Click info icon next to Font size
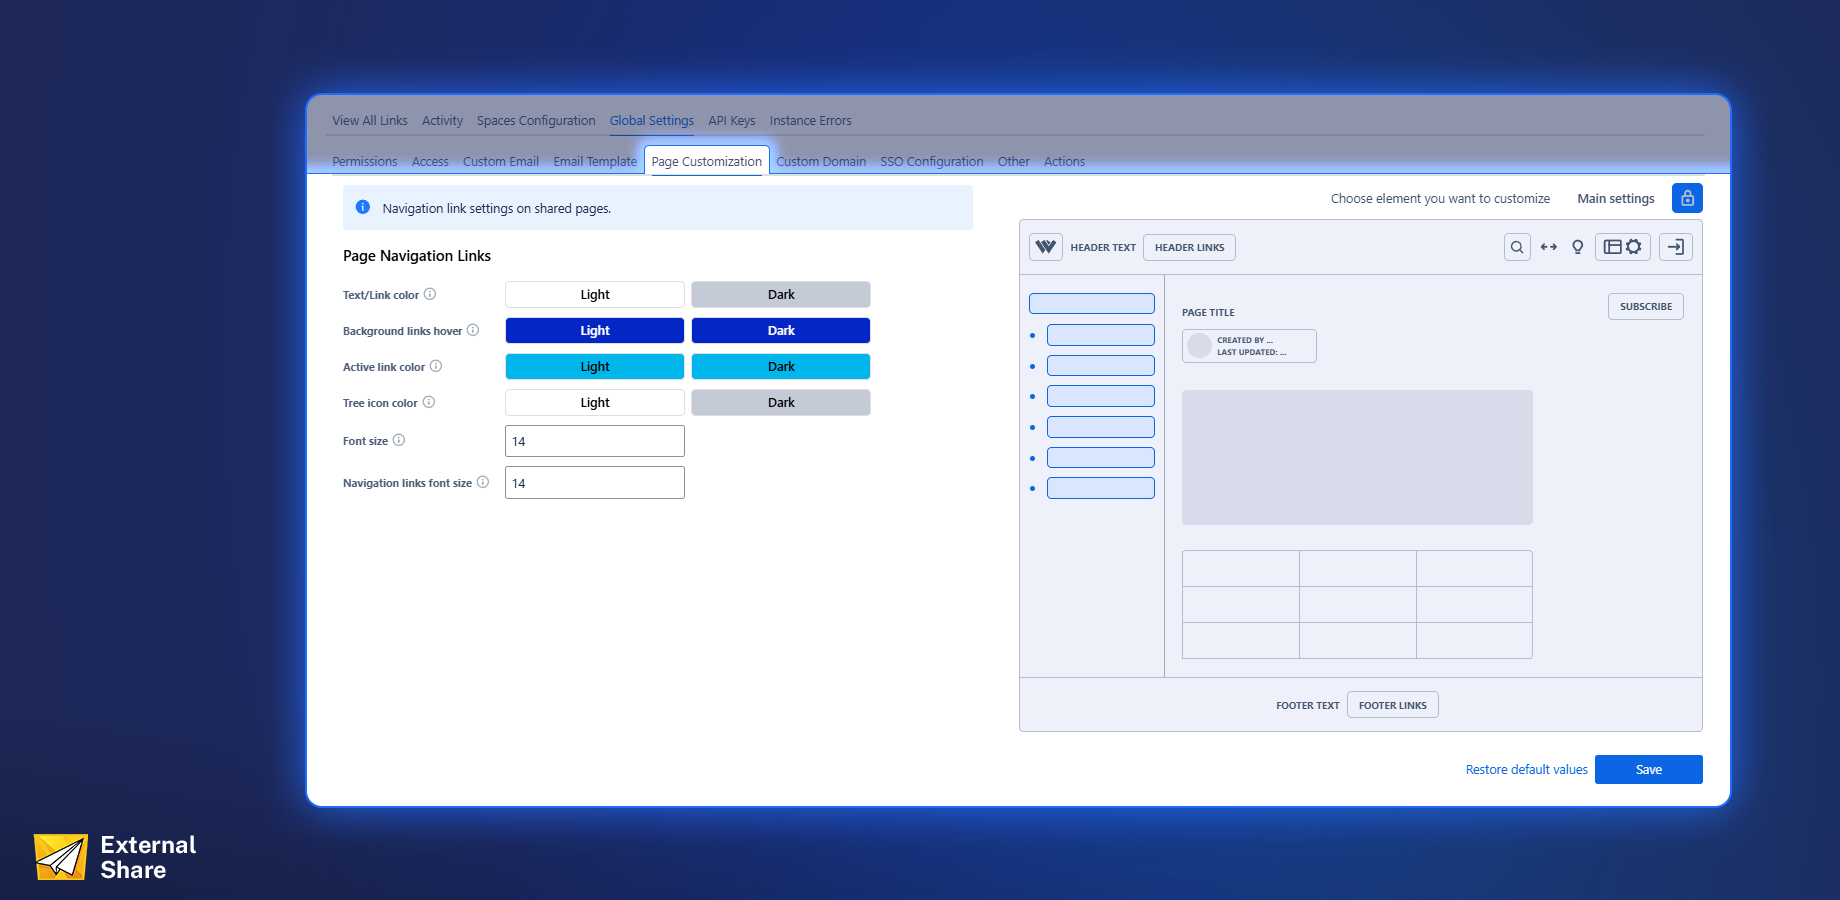The image size is (1840, 900). tap(399, 440)
